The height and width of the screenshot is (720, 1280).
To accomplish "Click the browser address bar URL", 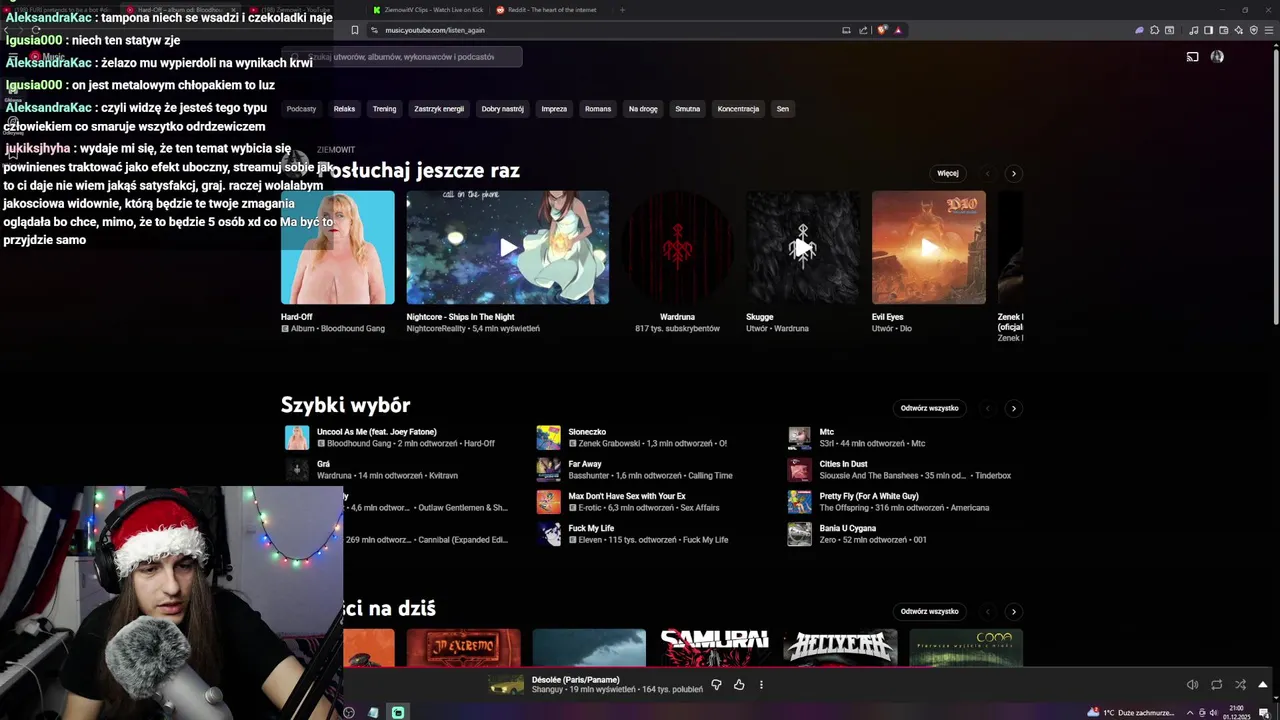I will pyautogui.click(x=435, y=30).
